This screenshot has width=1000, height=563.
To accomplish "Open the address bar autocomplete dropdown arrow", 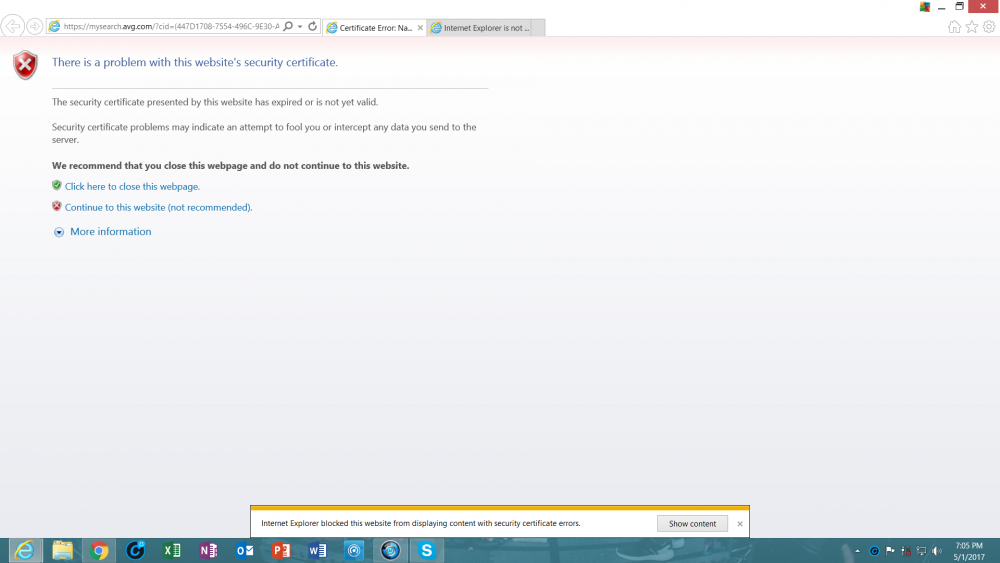I will click(300, 26).
